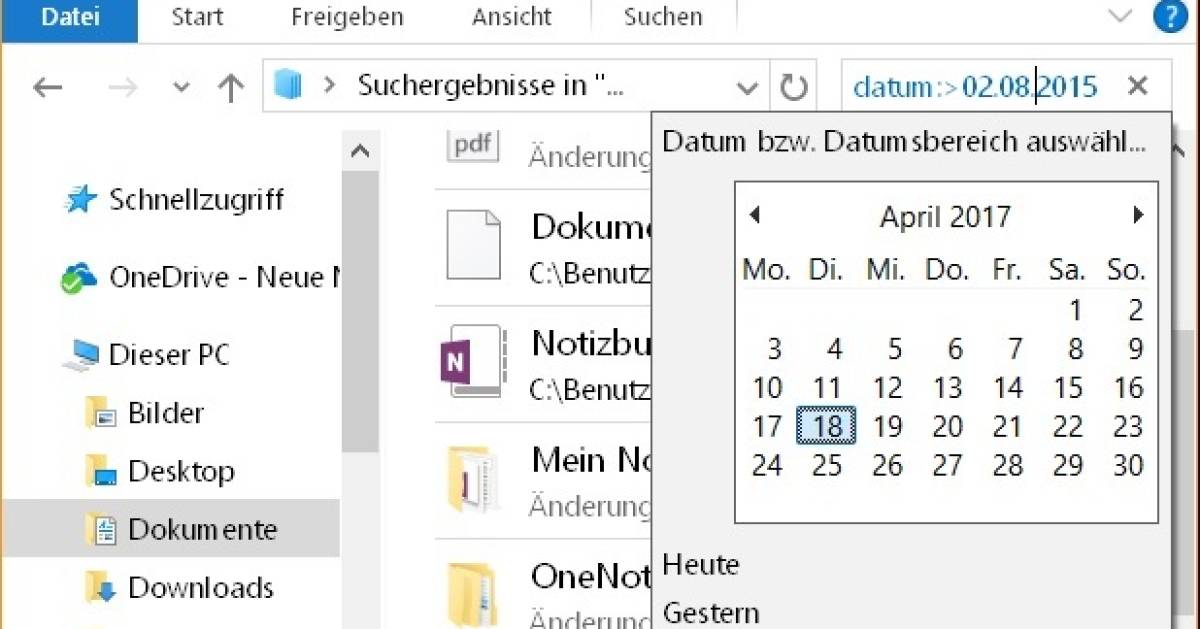Viewport: 1200px width, 629px height.
Task: Clear the search with the X button
Action: click(1138, 87)
